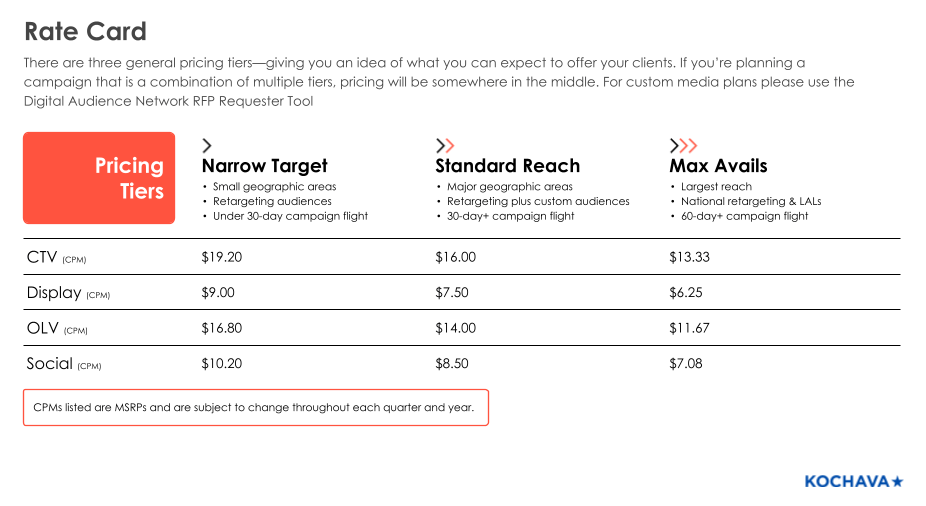The image size is (926, 506).
Task: Select the red Pricing Tiers box
Action: (99, 178)
